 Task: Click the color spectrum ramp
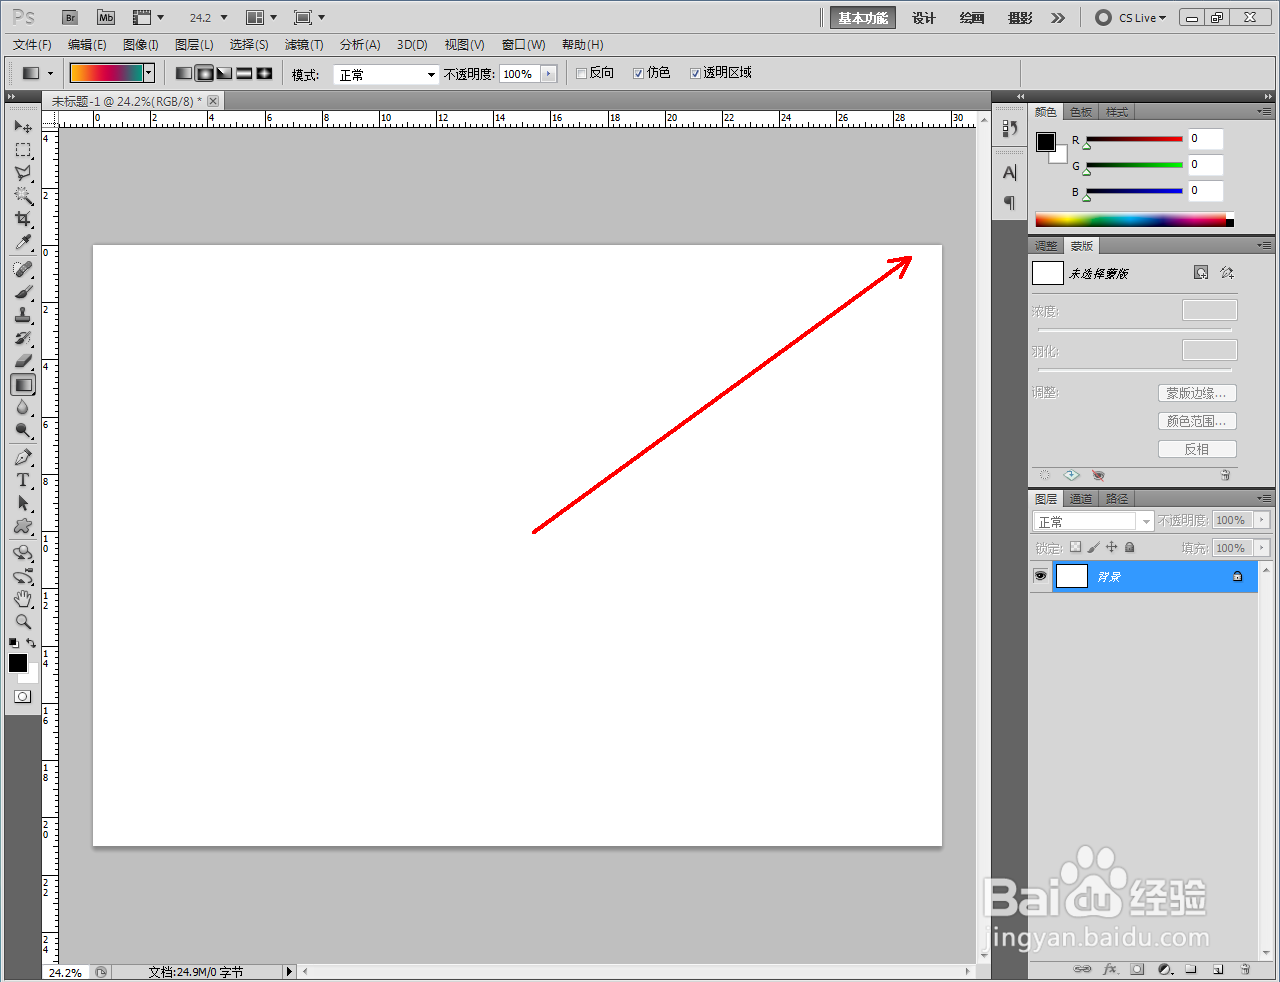click(1131, 220)
